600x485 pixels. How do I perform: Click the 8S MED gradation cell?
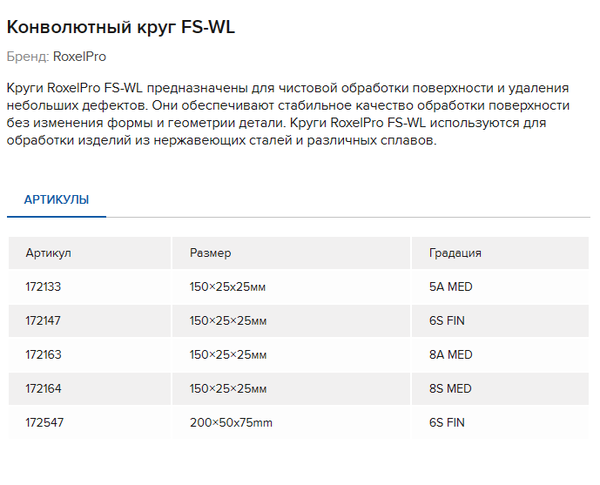(x=450, y=389)
